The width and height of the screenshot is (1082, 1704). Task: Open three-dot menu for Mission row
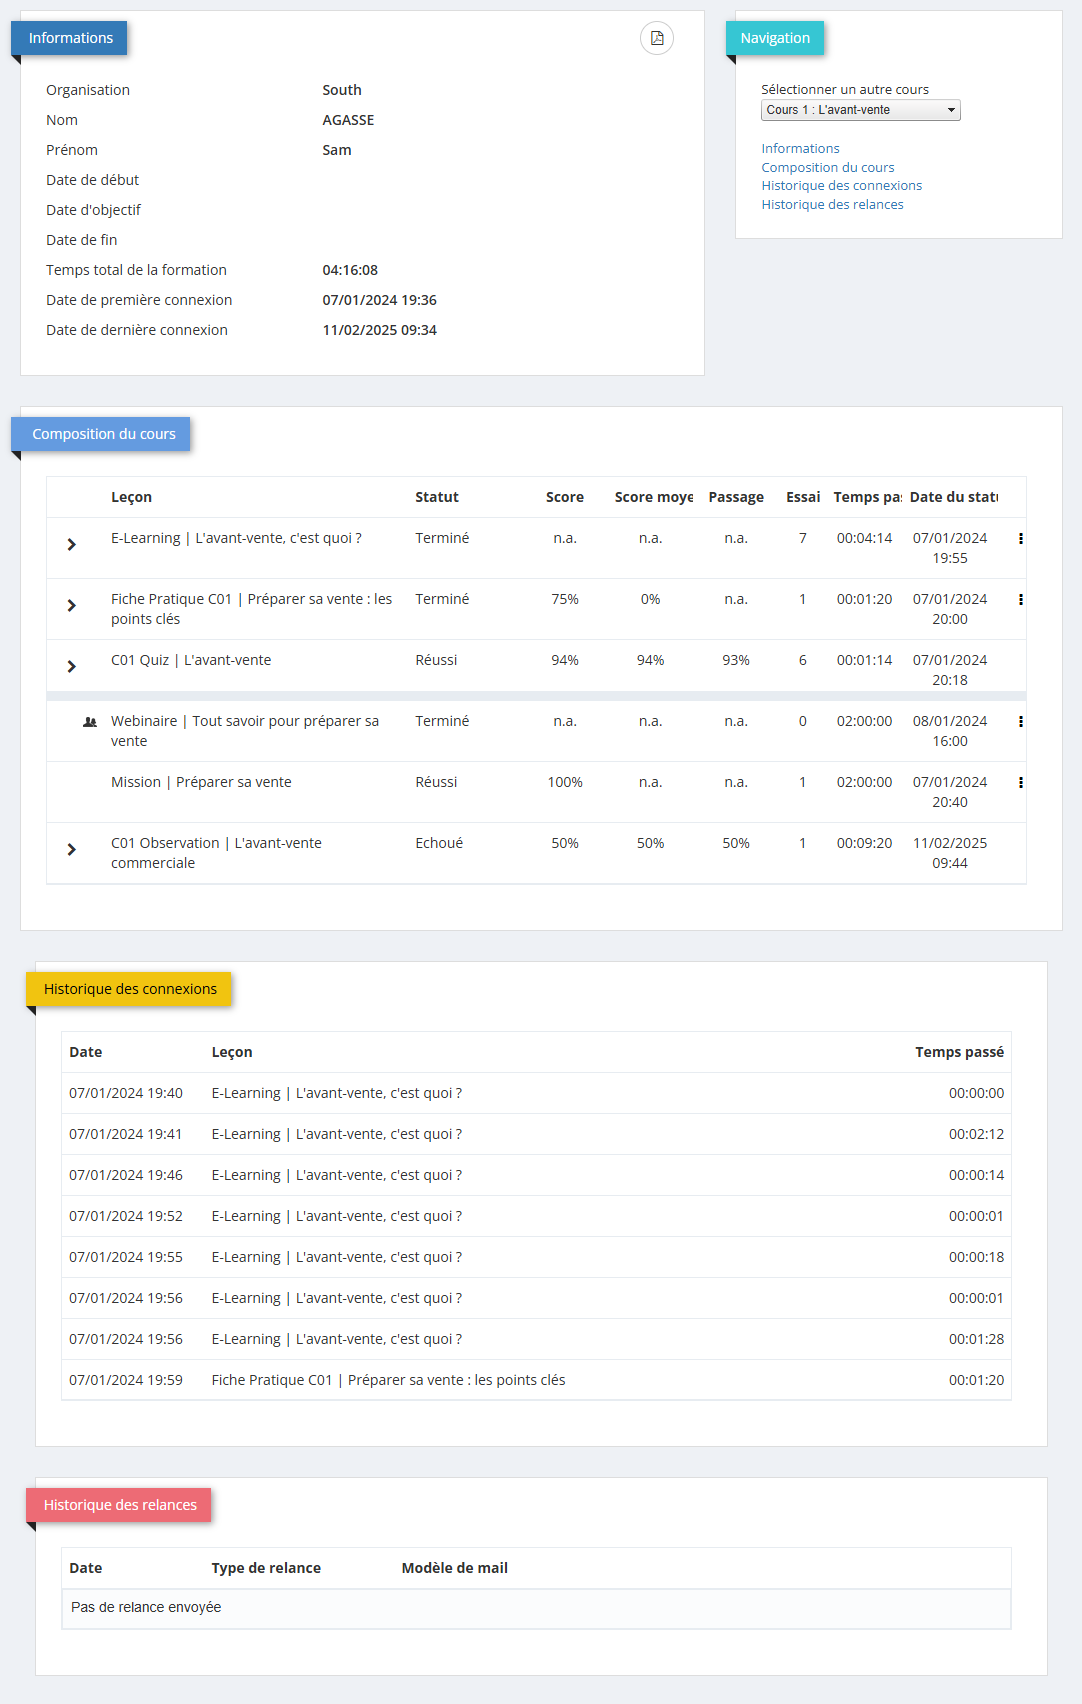point(1020,783)
